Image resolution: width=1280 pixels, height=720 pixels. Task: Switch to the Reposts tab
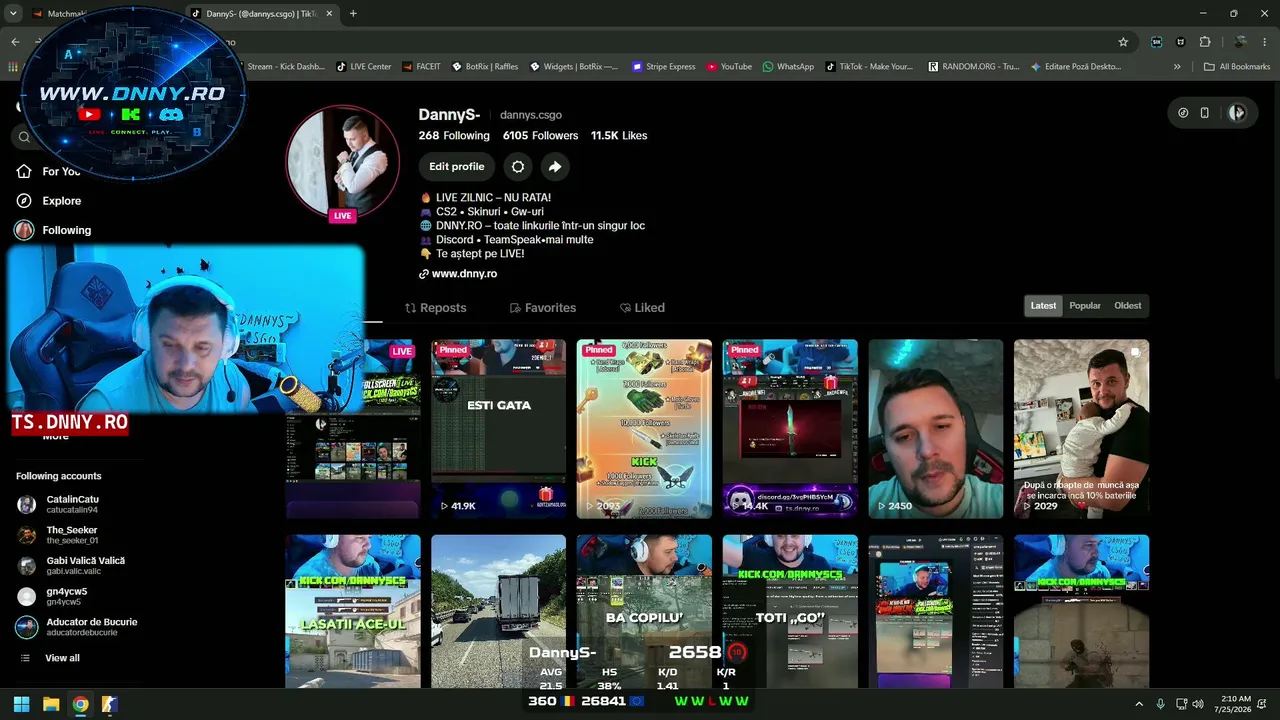(x=435, y=308)
